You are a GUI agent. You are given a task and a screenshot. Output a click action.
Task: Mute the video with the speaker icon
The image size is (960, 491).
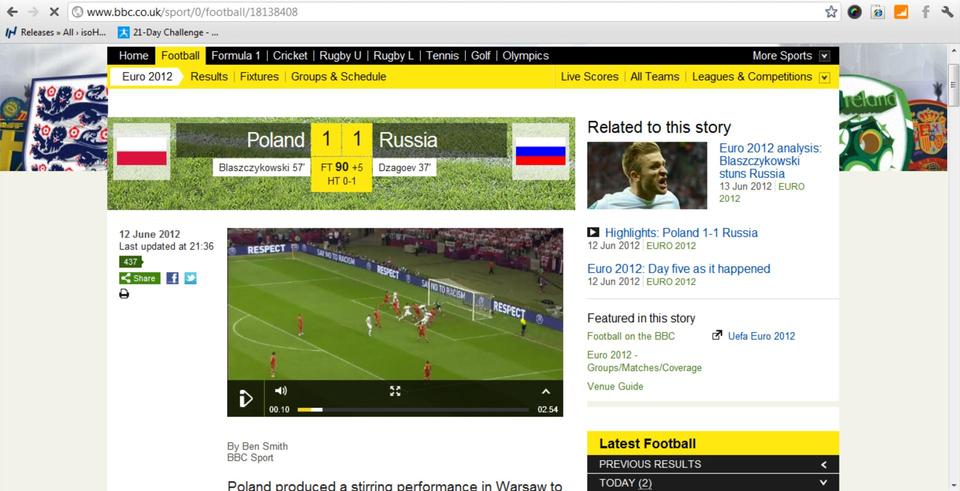280,391
